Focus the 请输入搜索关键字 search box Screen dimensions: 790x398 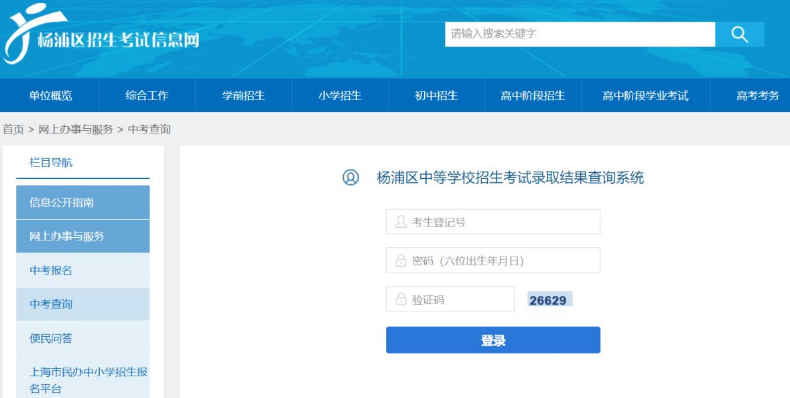click(580, 34)
